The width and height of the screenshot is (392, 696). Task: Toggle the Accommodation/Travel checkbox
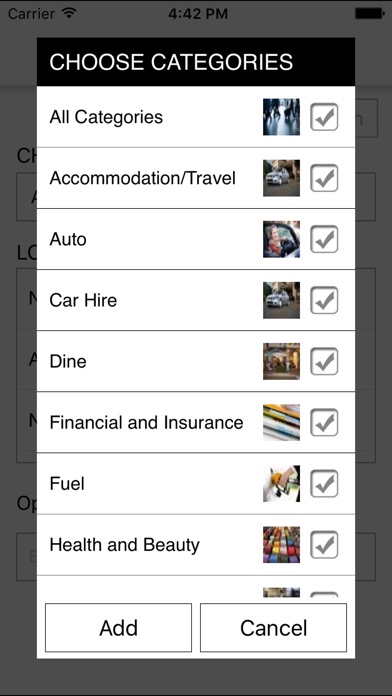click(324, 178)
